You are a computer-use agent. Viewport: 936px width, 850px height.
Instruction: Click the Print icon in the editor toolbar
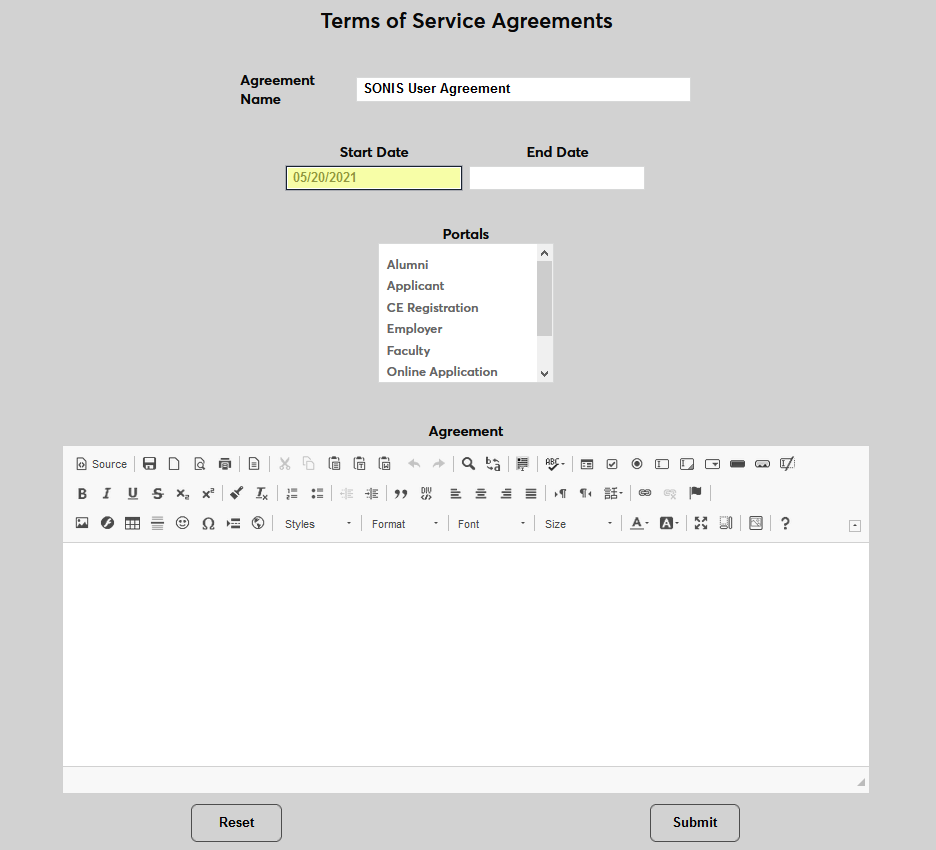point(225,463)
